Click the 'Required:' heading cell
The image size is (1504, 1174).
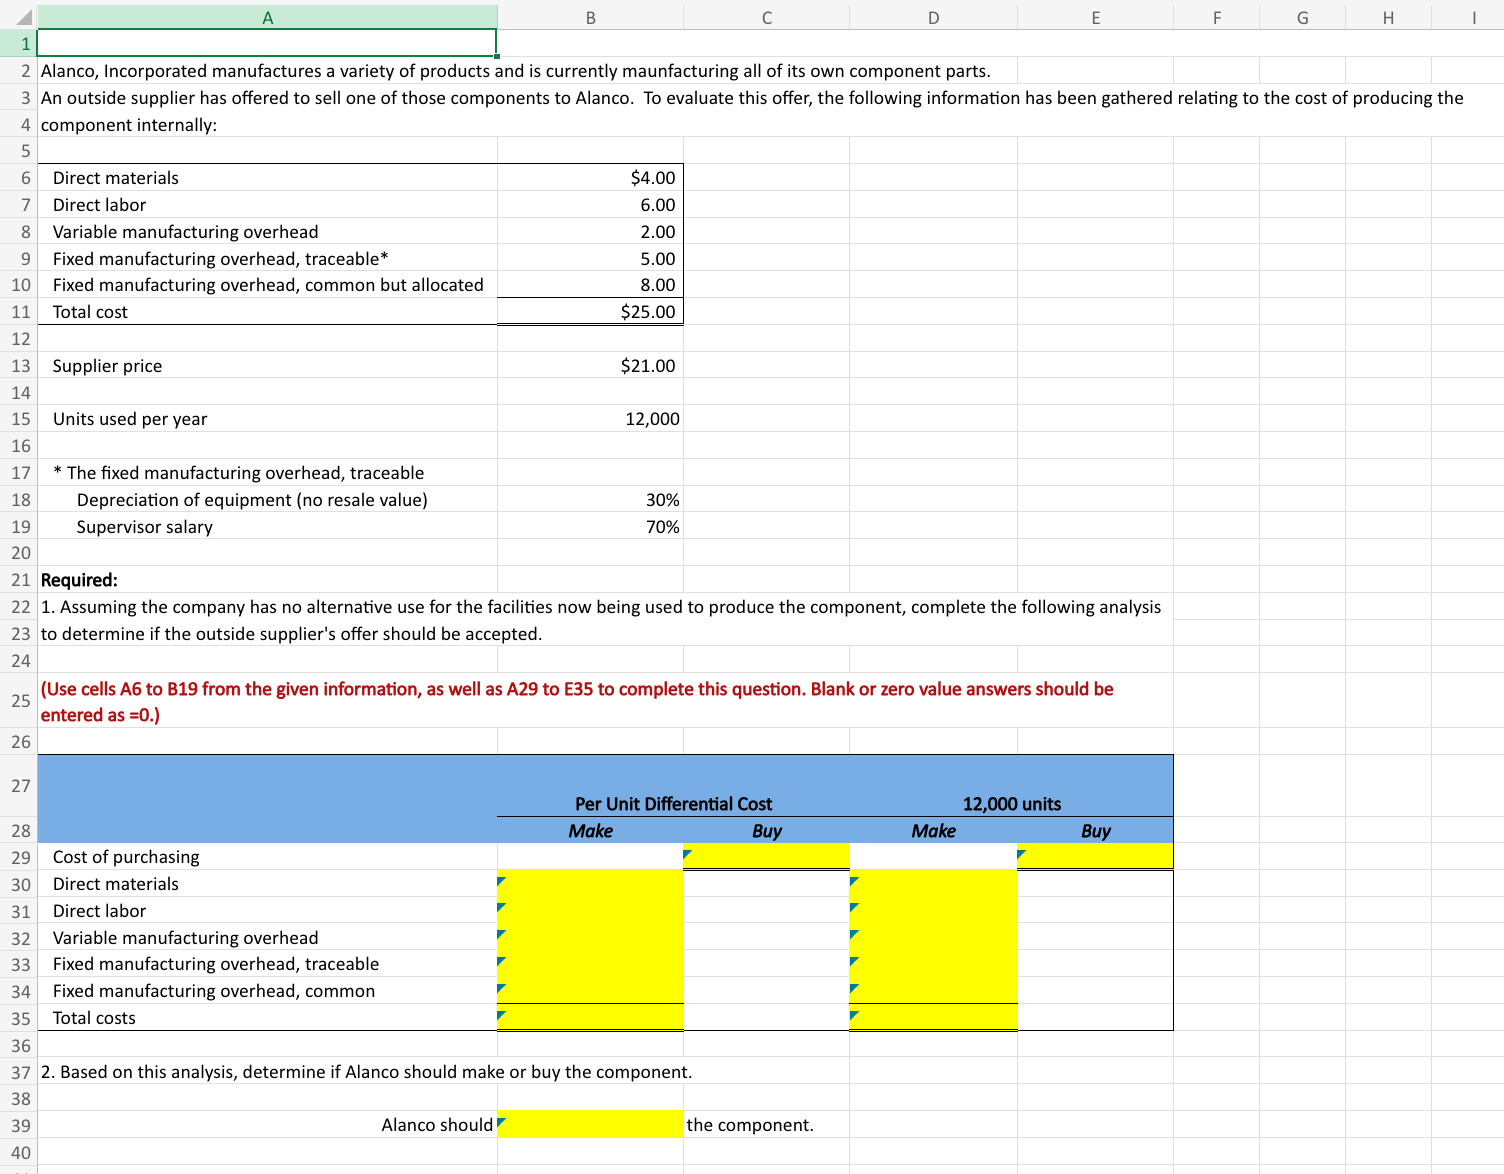click(x=267, y=580)
